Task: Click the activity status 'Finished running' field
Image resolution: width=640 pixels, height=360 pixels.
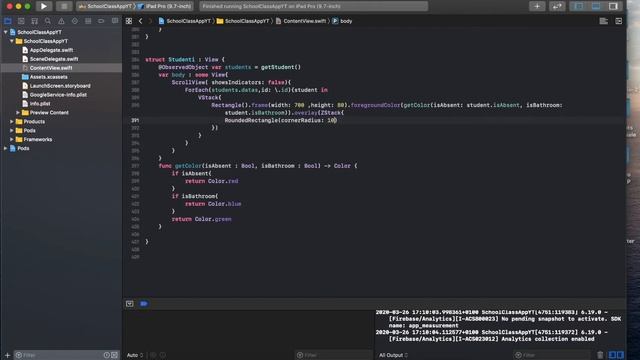Action: 313,6
